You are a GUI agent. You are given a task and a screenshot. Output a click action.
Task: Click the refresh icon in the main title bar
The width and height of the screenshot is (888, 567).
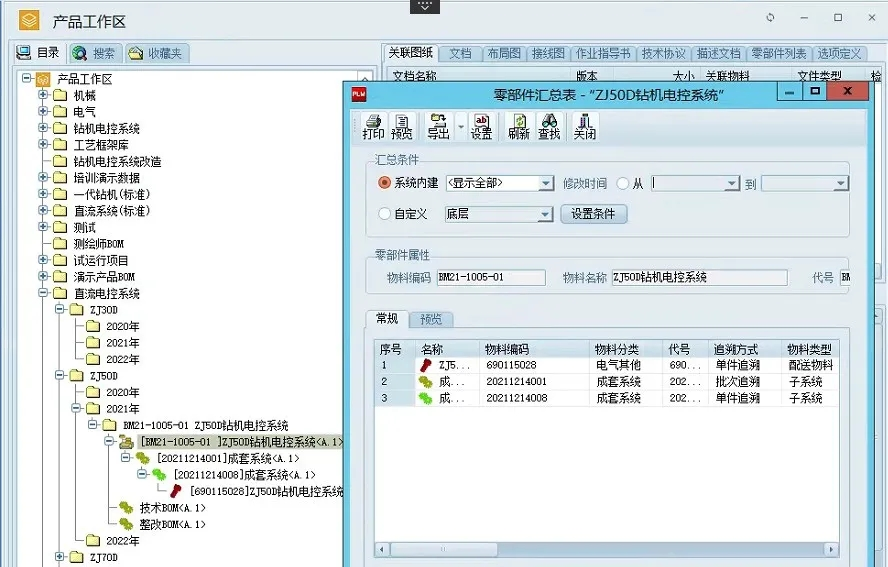coord(770,18)
